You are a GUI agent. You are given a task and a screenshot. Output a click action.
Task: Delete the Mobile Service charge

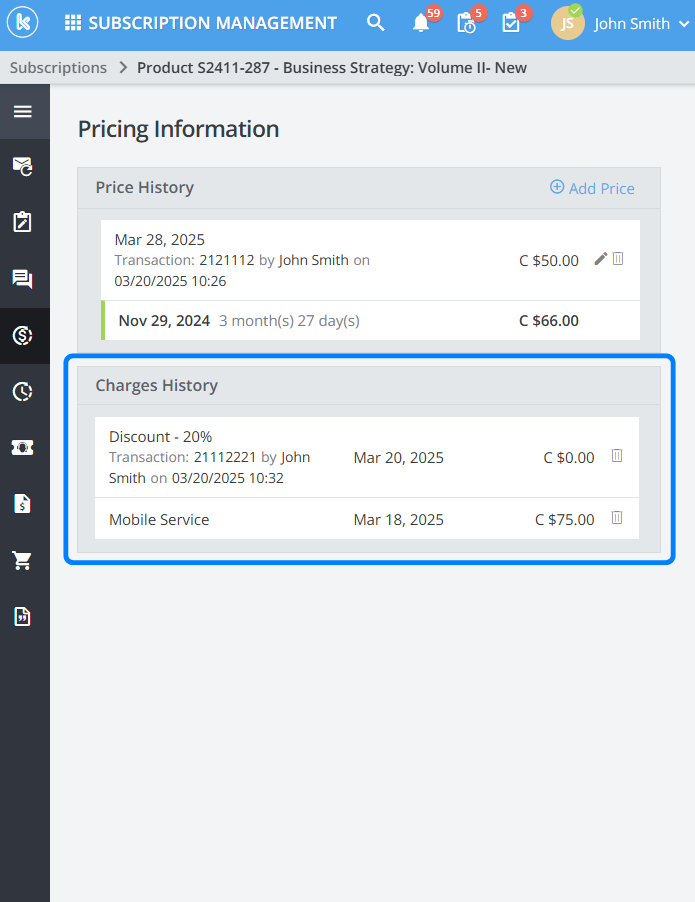(x=617, y=518)
